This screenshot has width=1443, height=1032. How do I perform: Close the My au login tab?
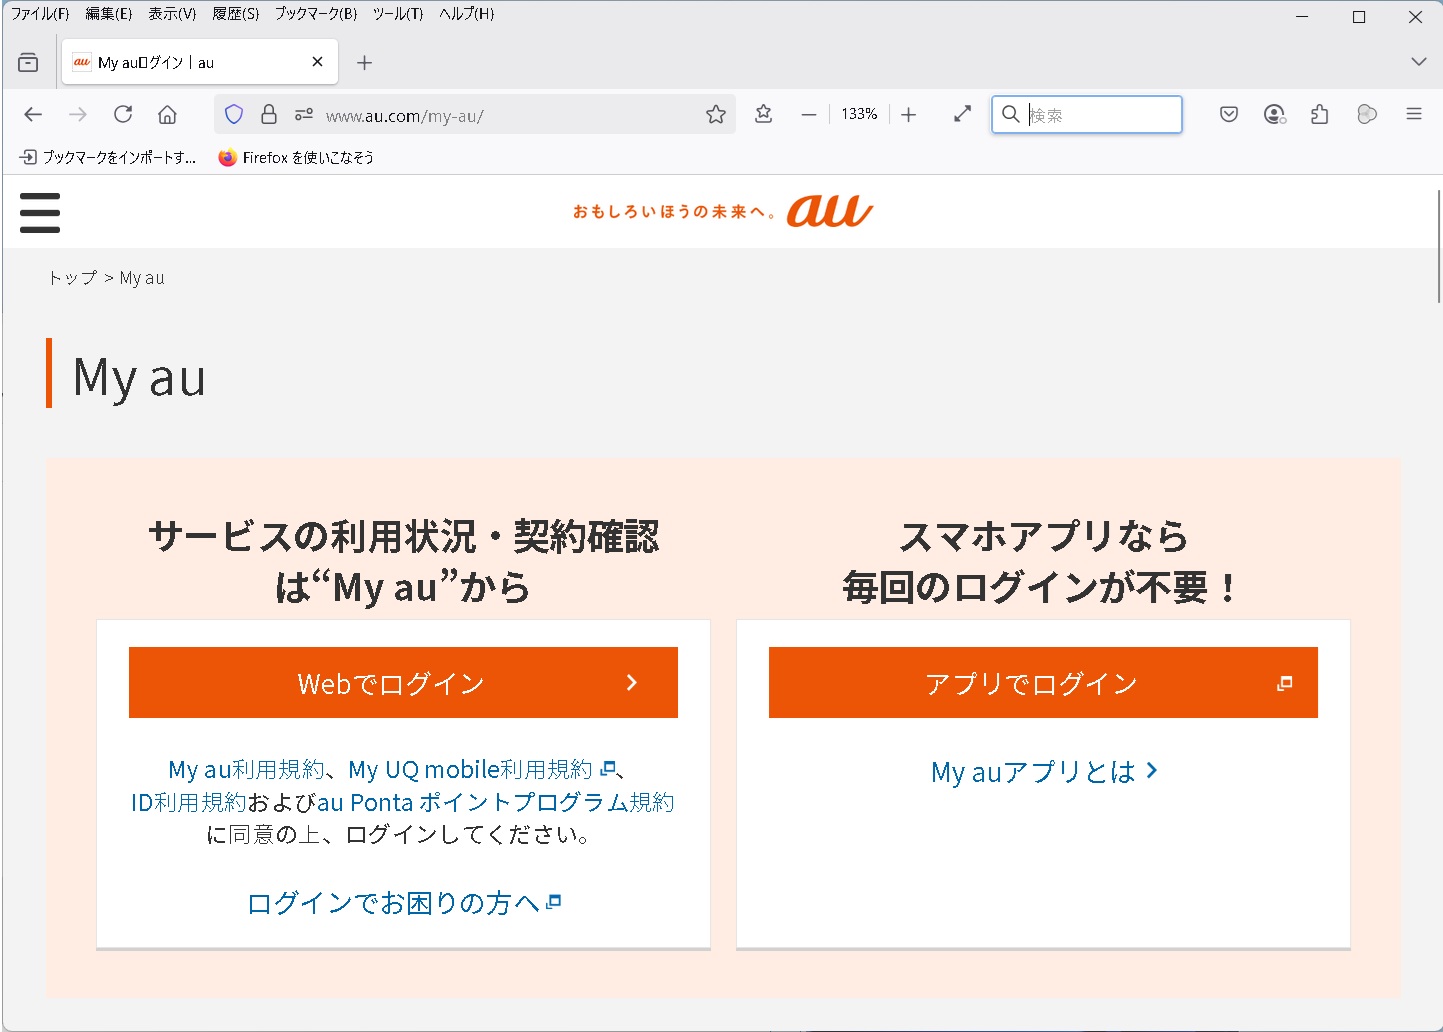click(317, 62)
